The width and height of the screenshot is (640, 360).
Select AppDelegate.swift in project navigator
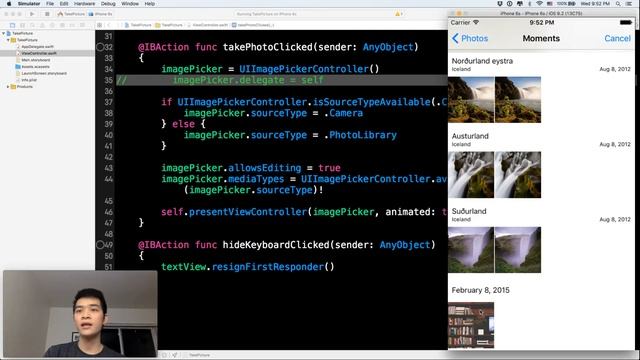37,47
